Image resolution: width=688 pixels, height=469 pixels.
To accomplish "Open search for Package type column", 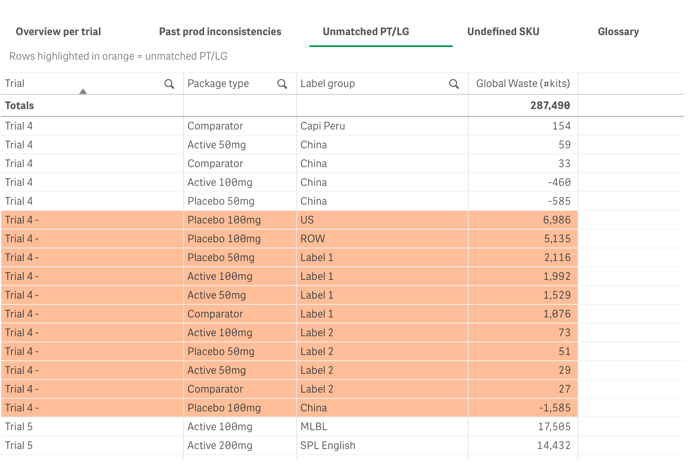I will 282,84.
